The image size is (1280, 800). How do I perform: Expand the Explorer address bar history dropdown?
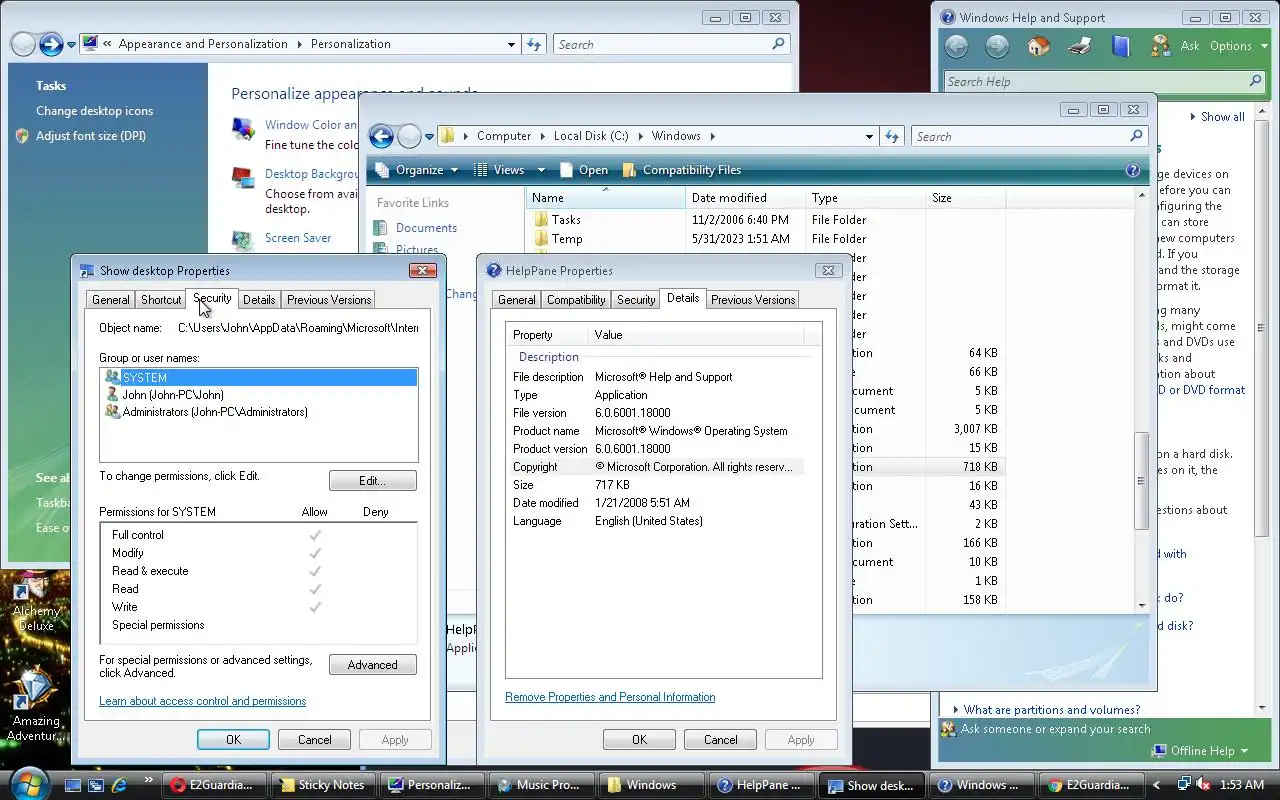coord(869,136)
